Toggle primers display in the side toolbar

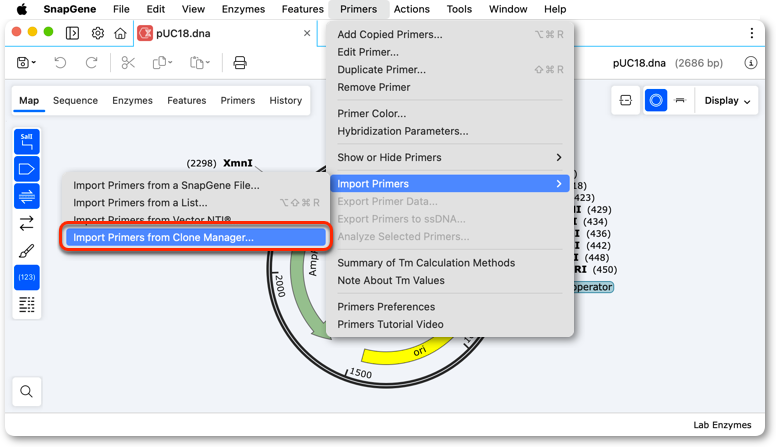(x=27, y=196)
